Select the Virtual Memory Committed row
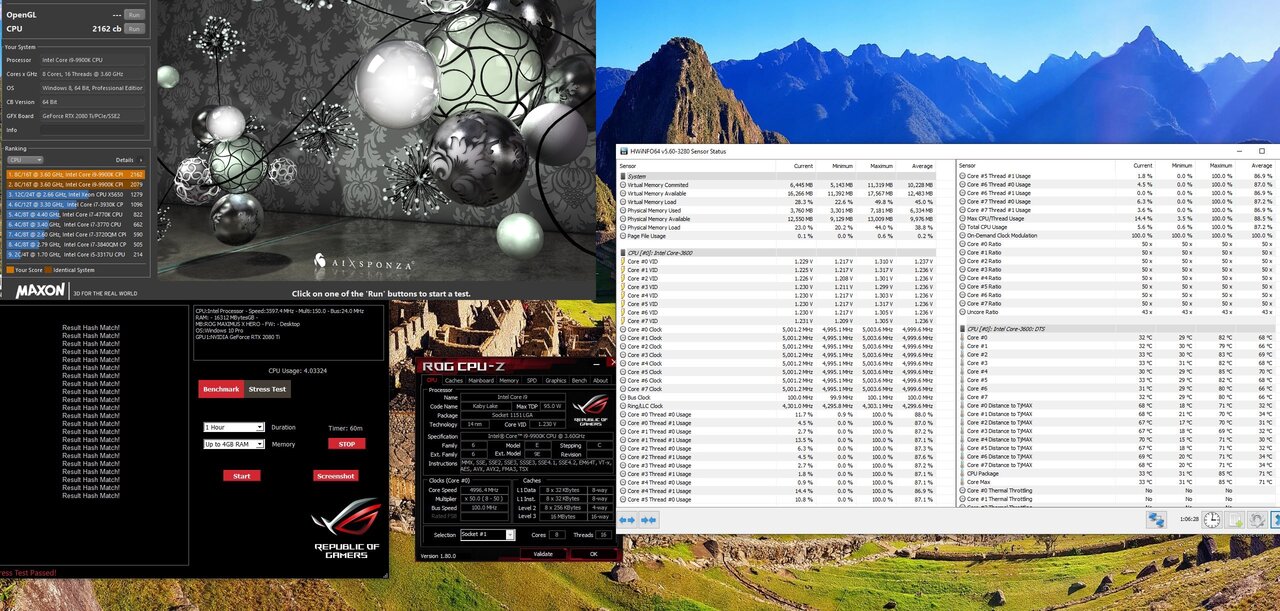The image size is (1280, 611). click(x=777, y=185)
